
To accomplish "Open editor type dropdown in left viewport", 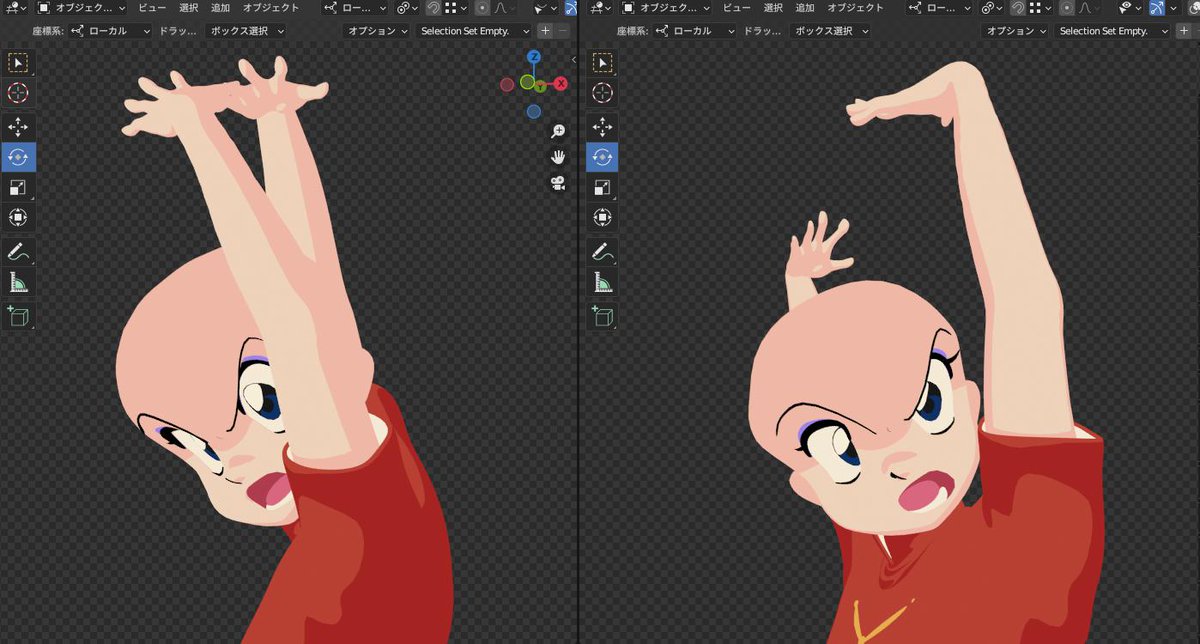I will 15,8.
